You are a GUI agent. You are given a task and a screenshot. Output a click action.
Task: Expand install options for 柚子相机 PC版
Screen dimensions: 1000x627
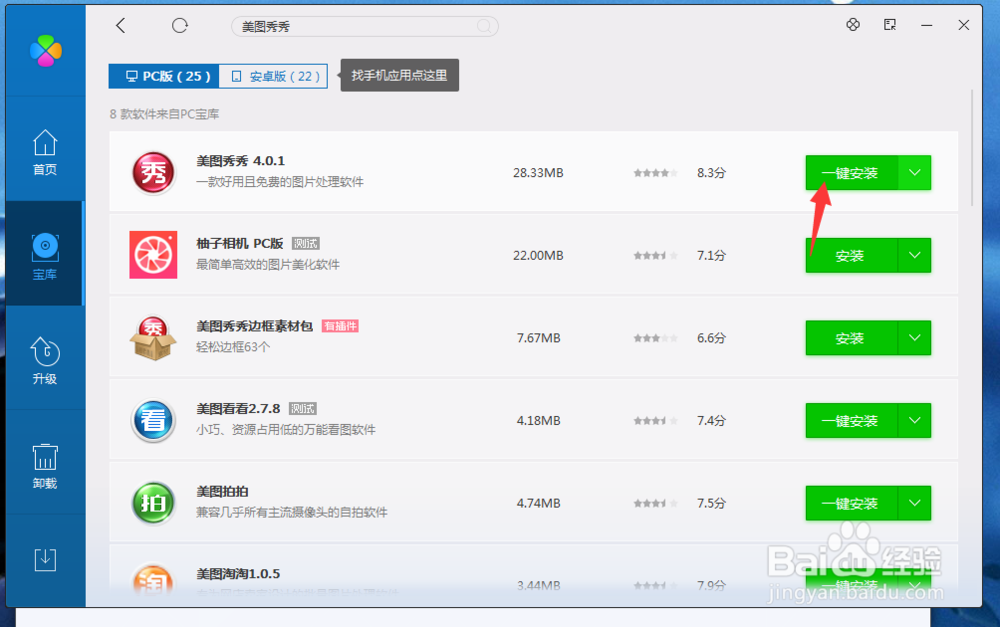(915, 255)
